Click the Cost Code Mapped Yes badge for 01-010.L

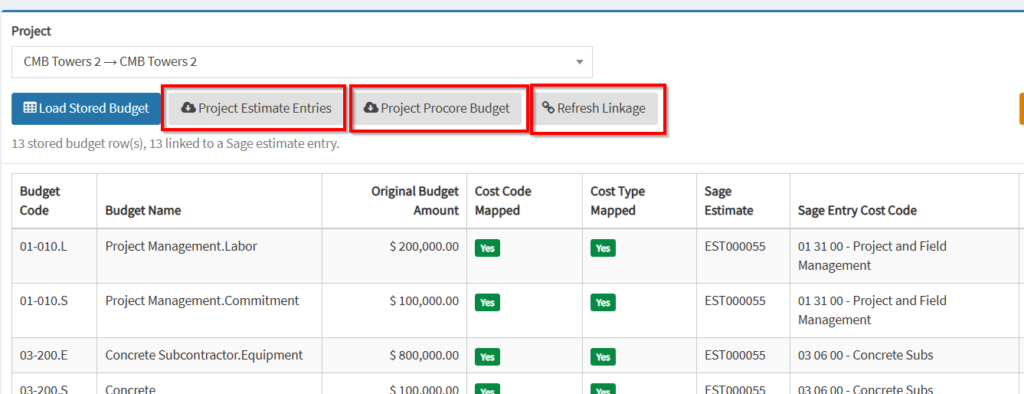[487, 248]
